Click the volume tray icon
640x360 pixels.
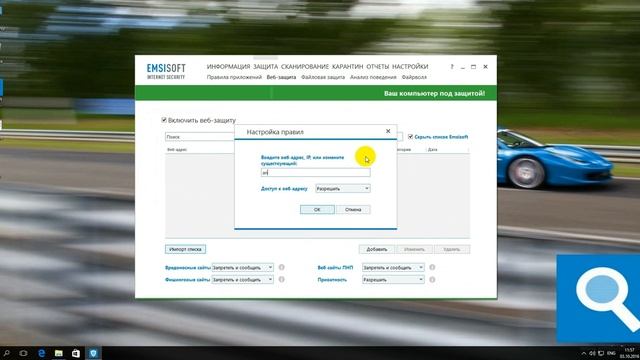[x=592, y=353]
